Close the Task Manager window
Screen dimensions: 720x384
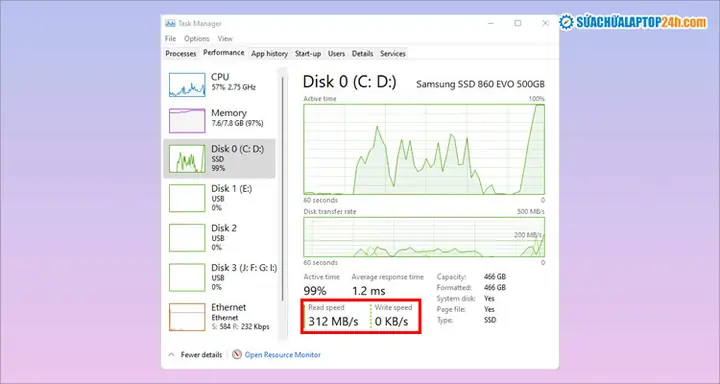pyautogui.click(x=546, y=23)
